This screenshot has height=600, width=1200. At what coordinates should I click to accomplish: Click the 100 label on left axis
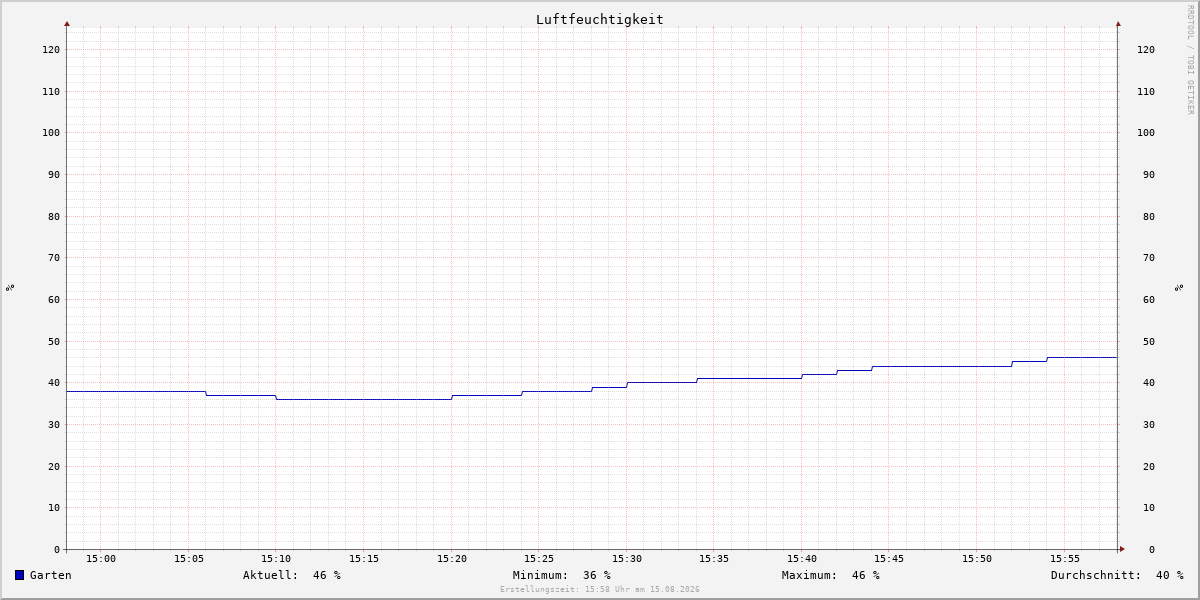click(51, 133)
